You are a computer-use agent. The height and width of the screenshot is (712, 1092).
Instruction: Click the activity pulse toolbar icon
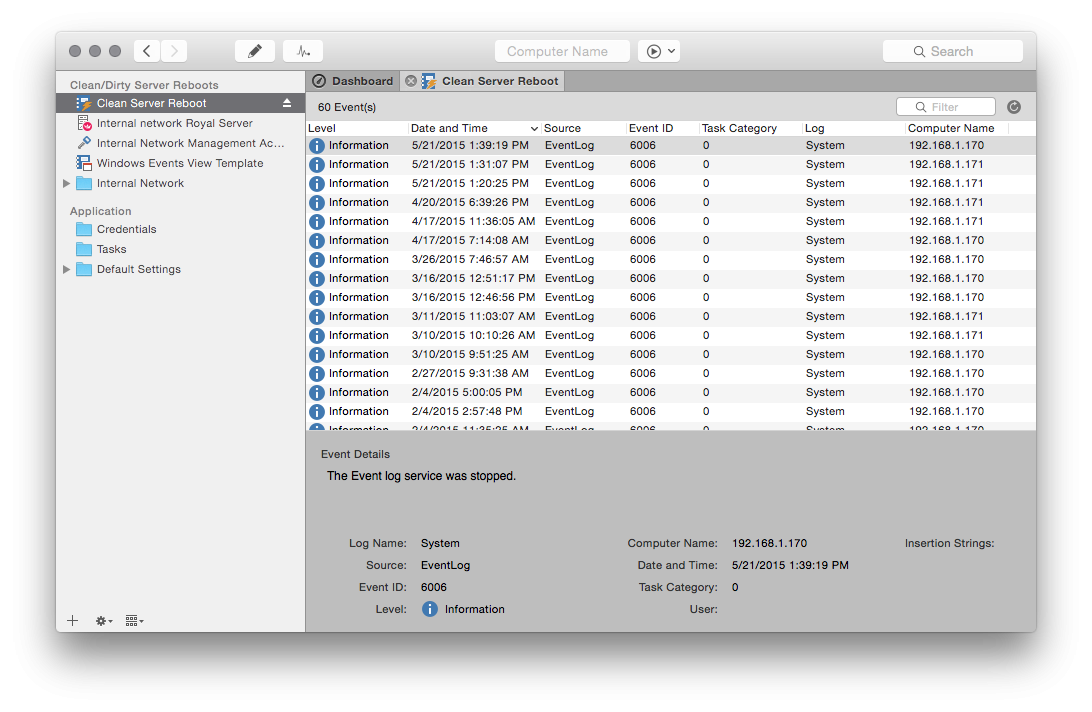[x=303, y=51]
